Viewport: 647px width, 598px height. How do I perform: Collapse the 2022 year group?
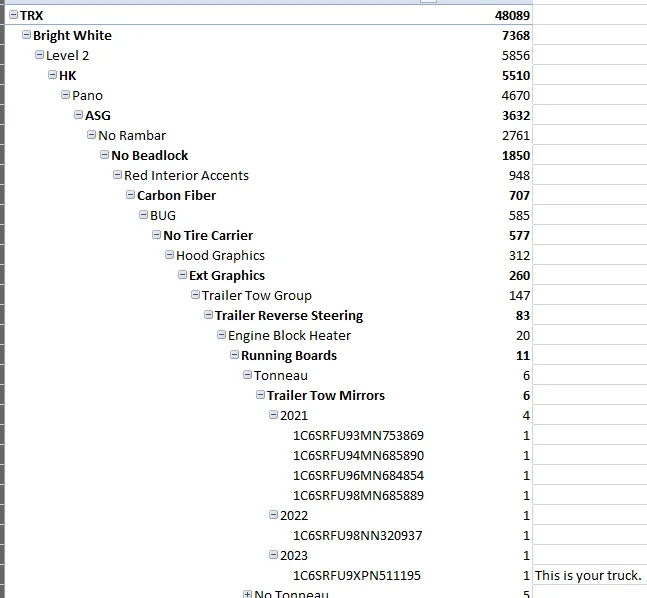[273, 515]
